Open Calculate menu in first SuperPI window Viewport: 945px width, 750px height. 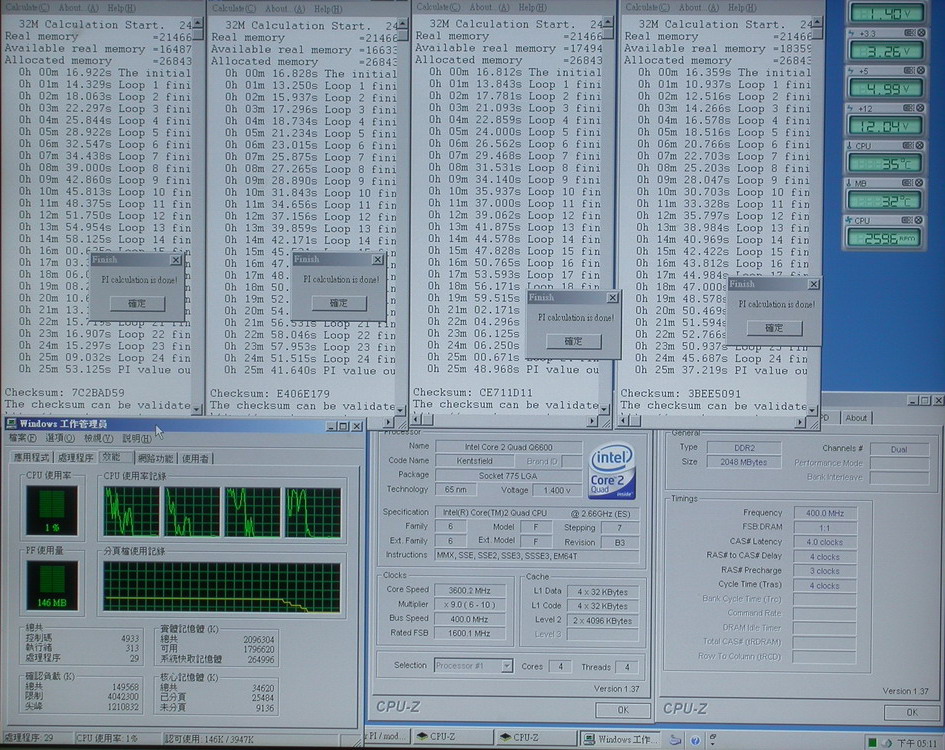(x=27, y=7)
